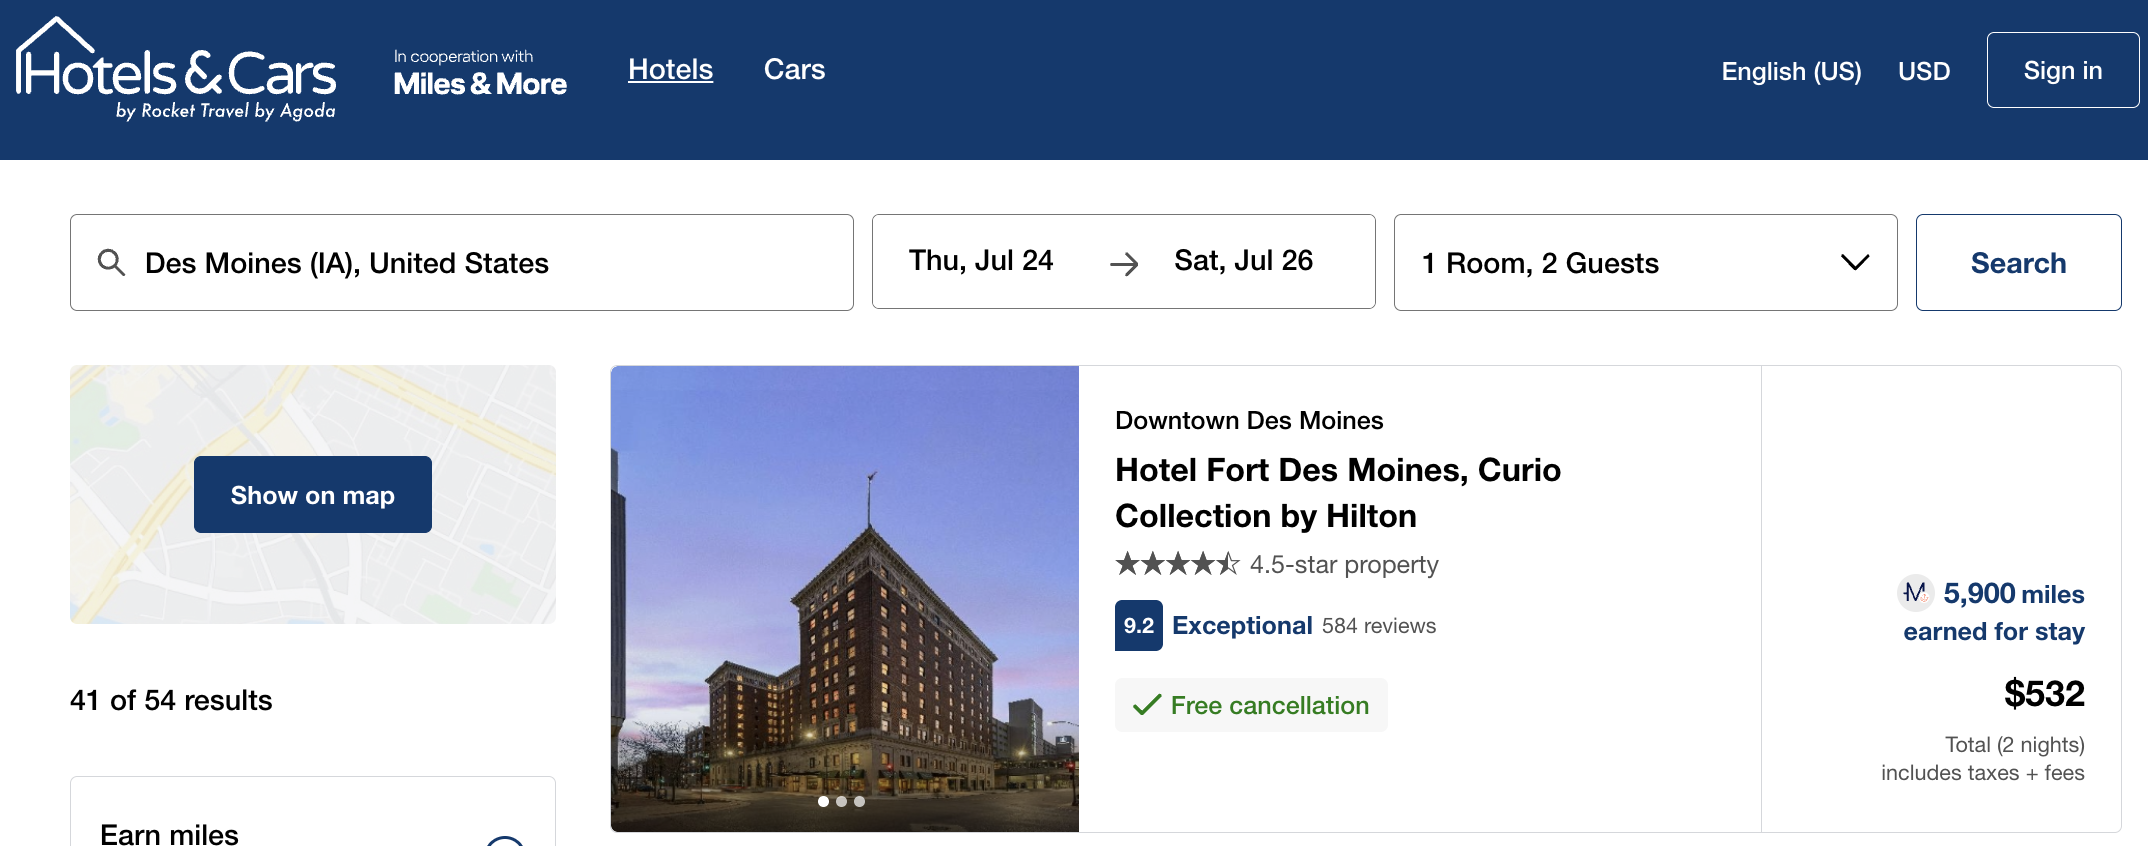Screen dimensions: 2148x846
Task: Click the 9.2 review score badge
Action: click(1138, 626)
